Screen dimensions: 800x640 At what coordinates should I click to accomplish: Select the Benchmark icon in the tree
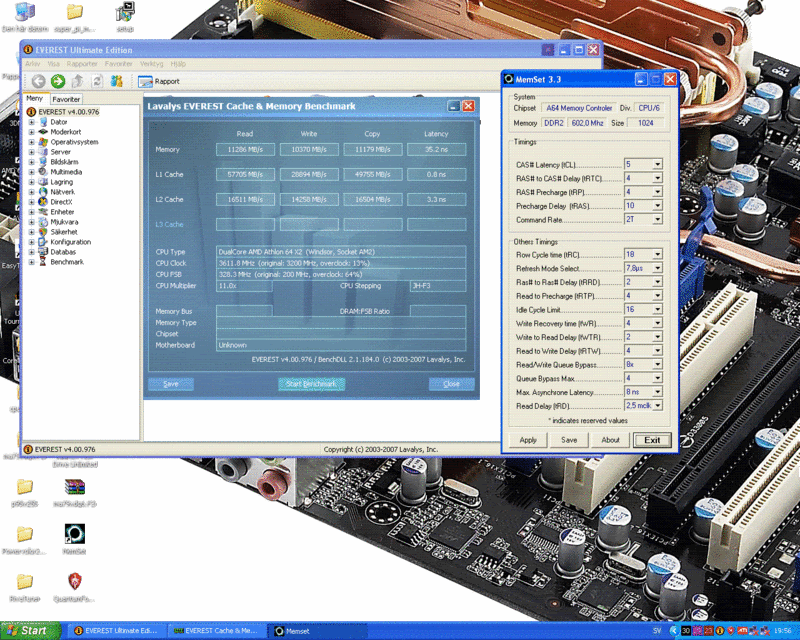[43, 262]
